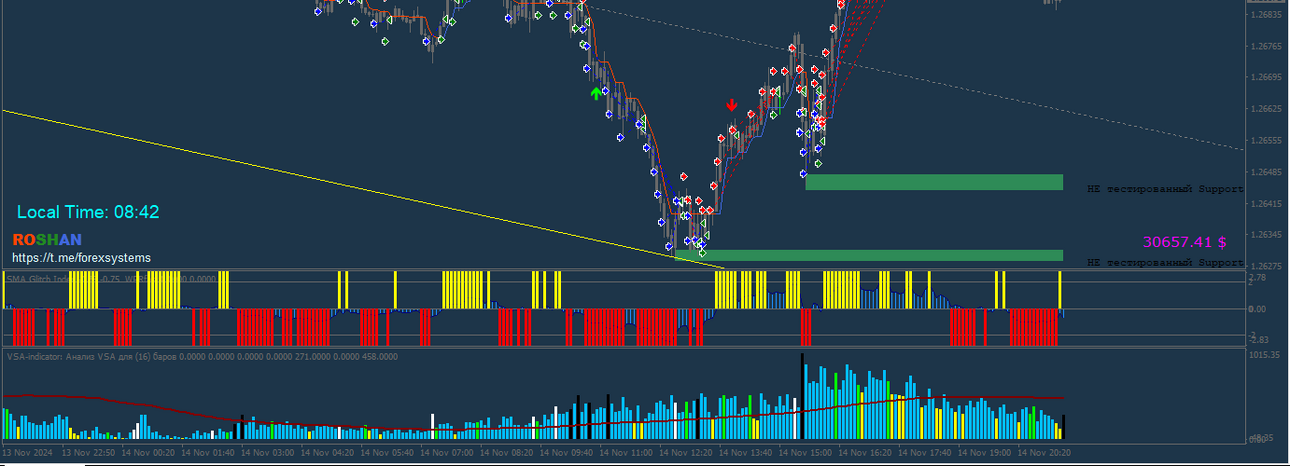Click price level 1.26485 on the axis
1290x466 pixels.
[x=1266, y=172]
